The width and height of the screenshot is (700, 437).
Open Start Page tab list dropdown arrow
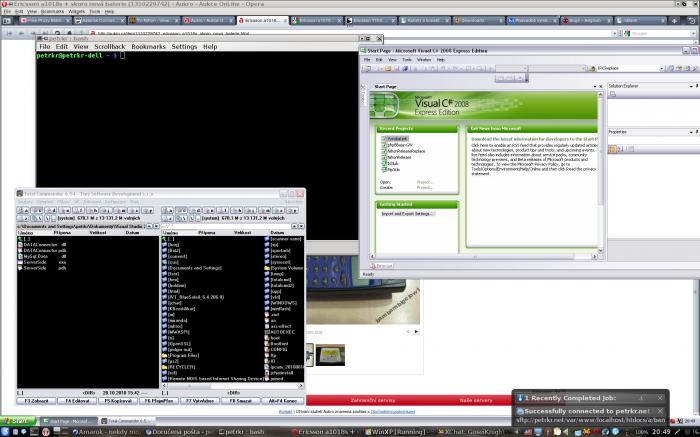595,87
